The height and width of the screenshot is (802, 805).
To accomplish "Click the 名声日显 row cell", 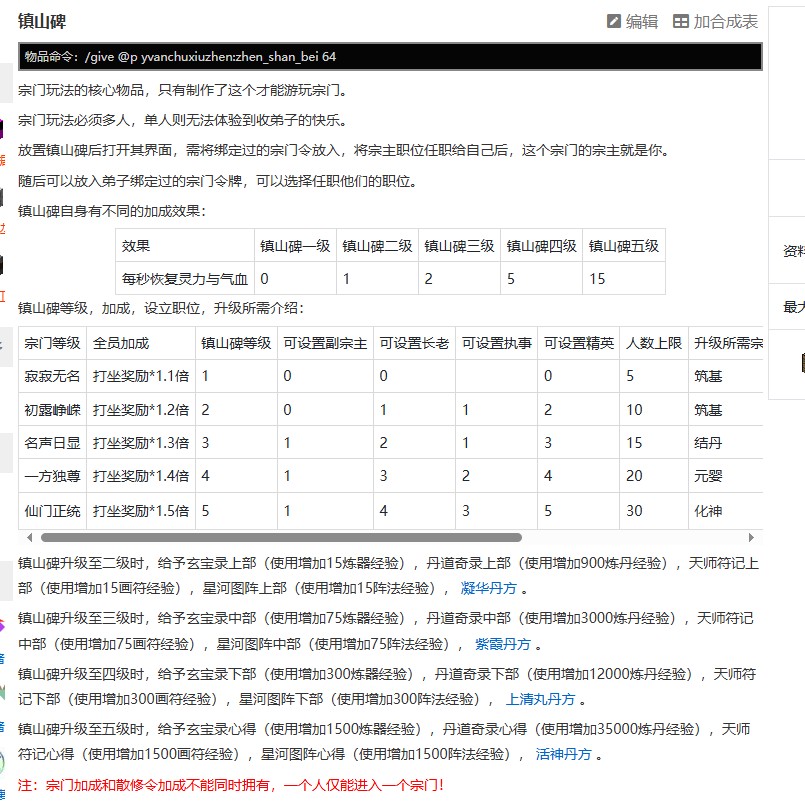I will click(x=52, y=443).
